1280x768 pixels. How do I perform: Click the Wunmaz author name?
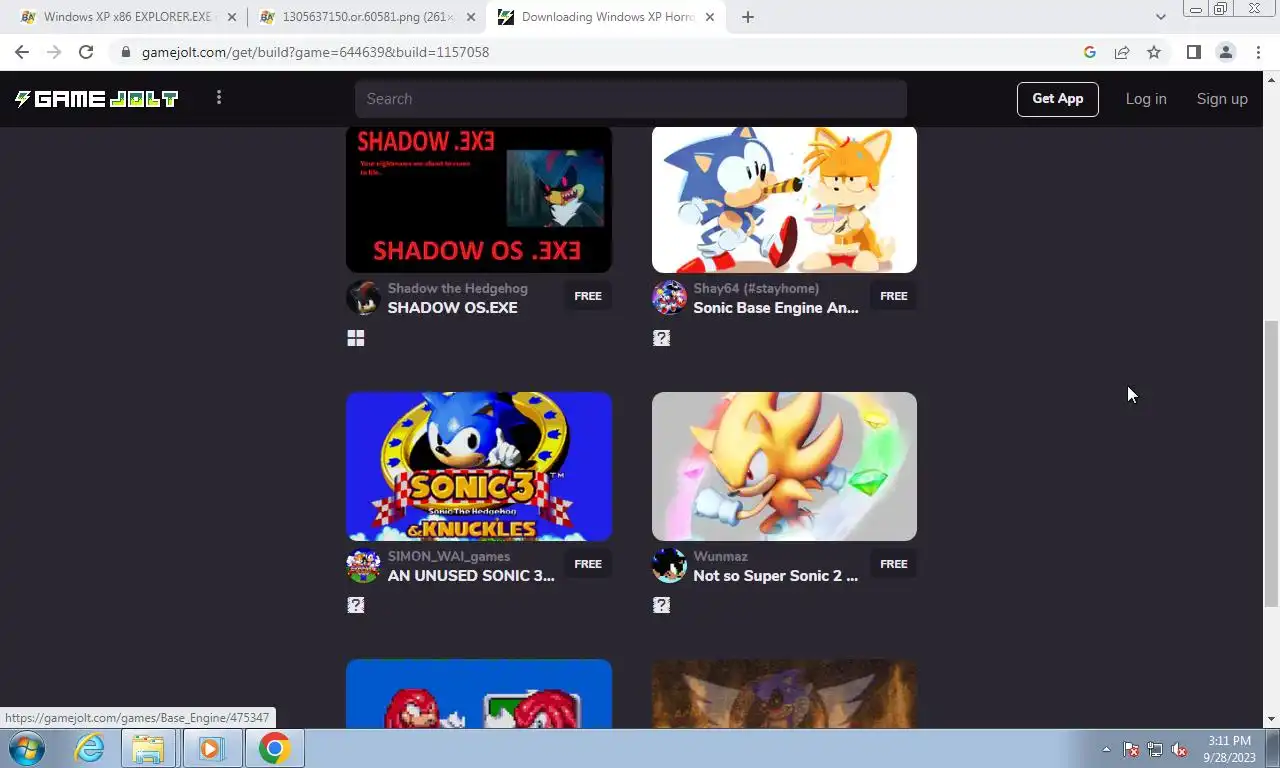(x=721, y=556)
